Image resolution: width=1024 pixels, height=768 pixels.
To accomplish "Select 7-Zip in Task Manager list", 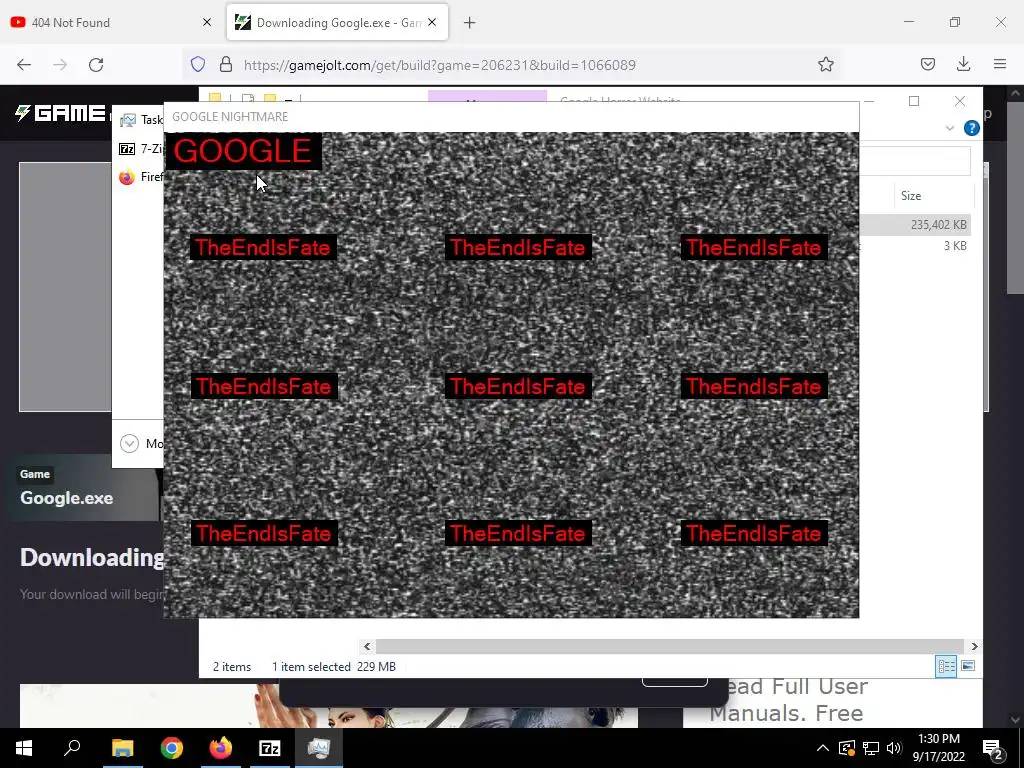I will click(x=140, y=149).
